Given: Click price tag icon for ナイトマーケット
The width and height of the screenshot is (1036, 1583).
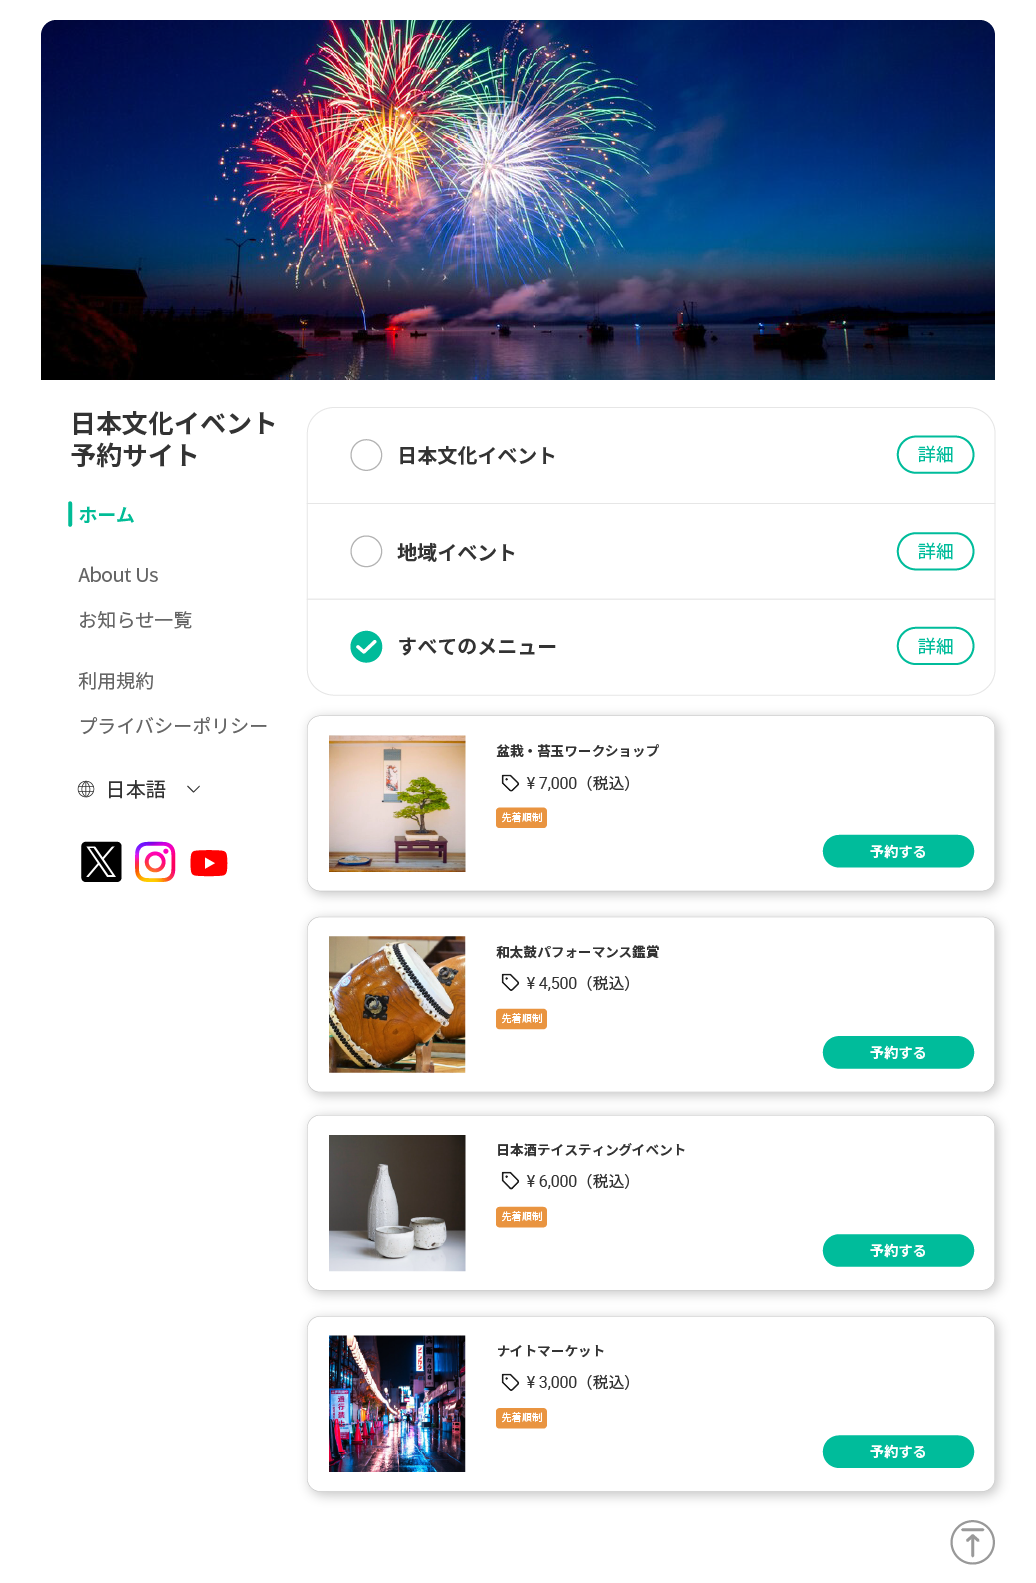Looking at the screenshot, I should tap(510, 1382).
